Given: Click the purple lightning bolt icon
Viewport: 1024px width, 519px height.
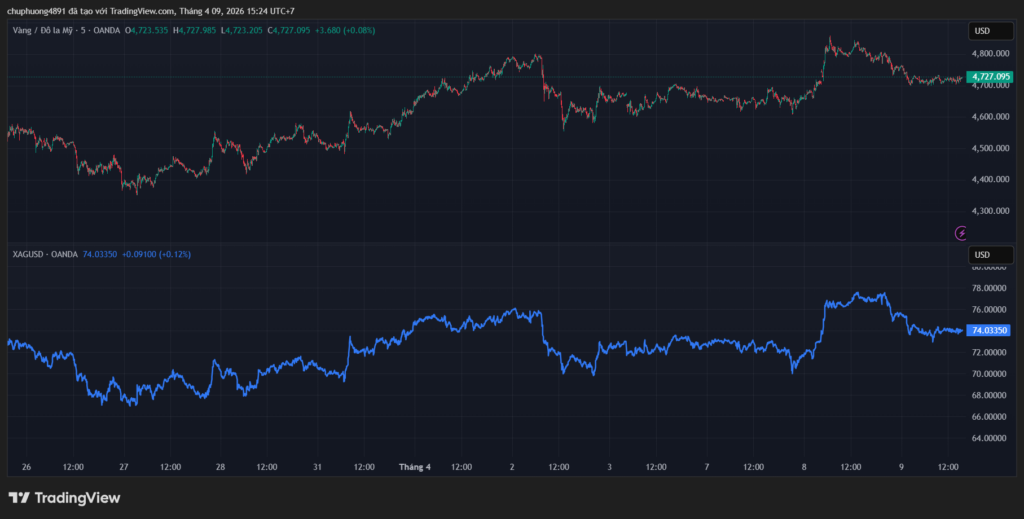Looking at the screenshot, I should [962, 233].
